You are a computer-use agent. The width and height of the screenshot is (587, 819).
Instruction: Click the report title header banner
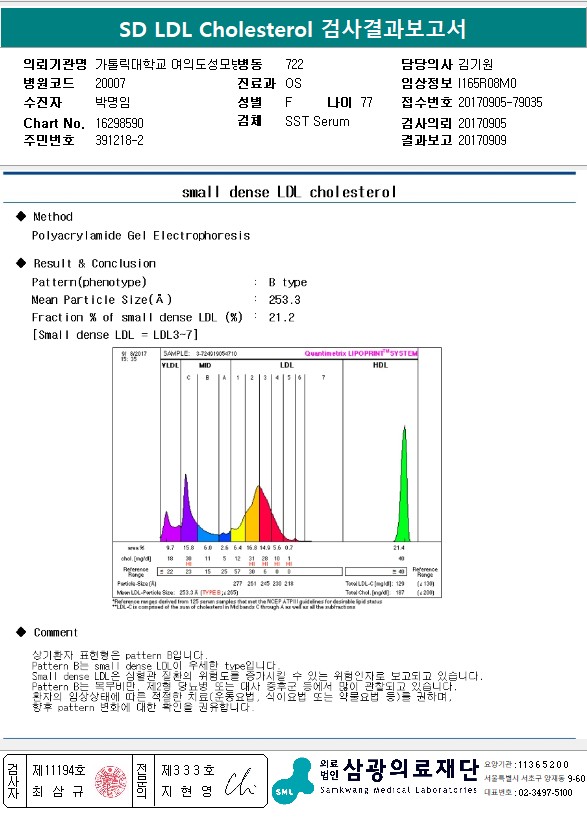point(294,28)
